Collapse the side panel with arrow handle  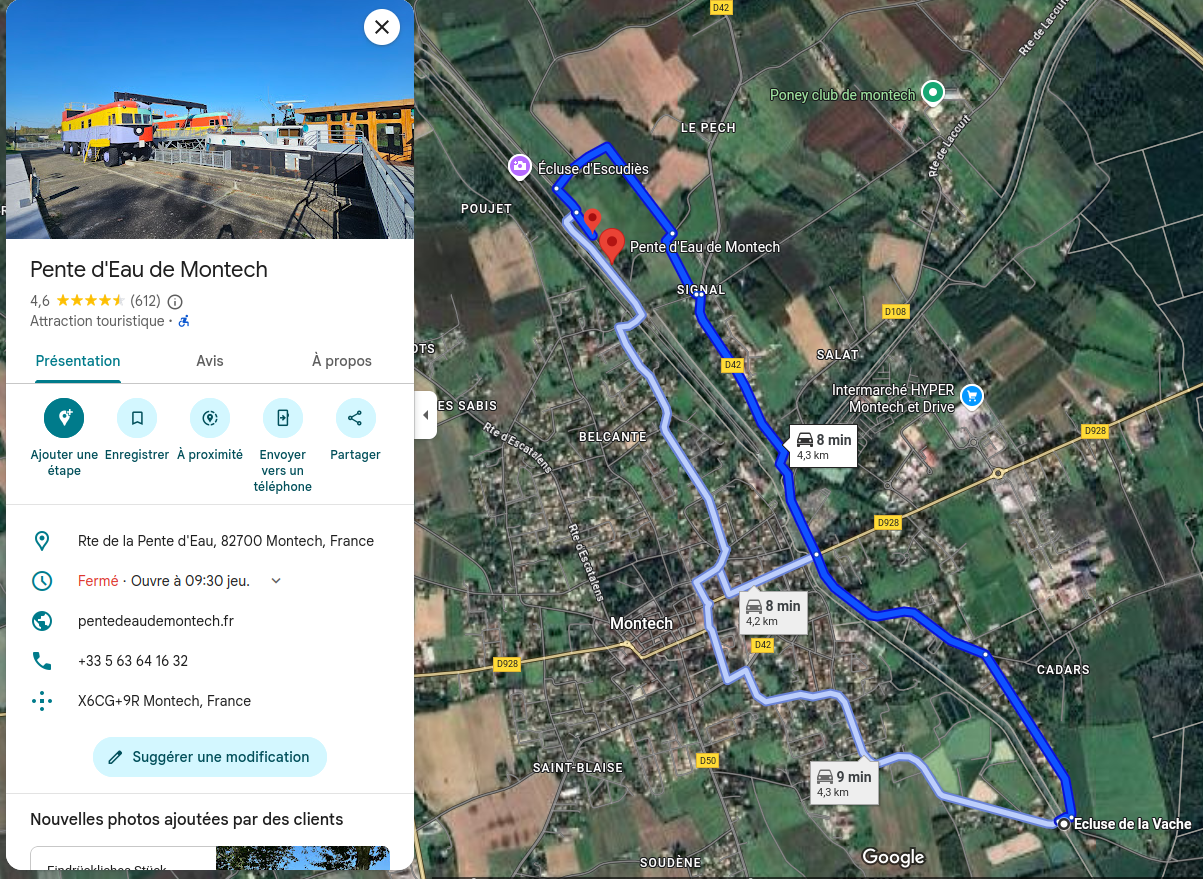point(426,415)
